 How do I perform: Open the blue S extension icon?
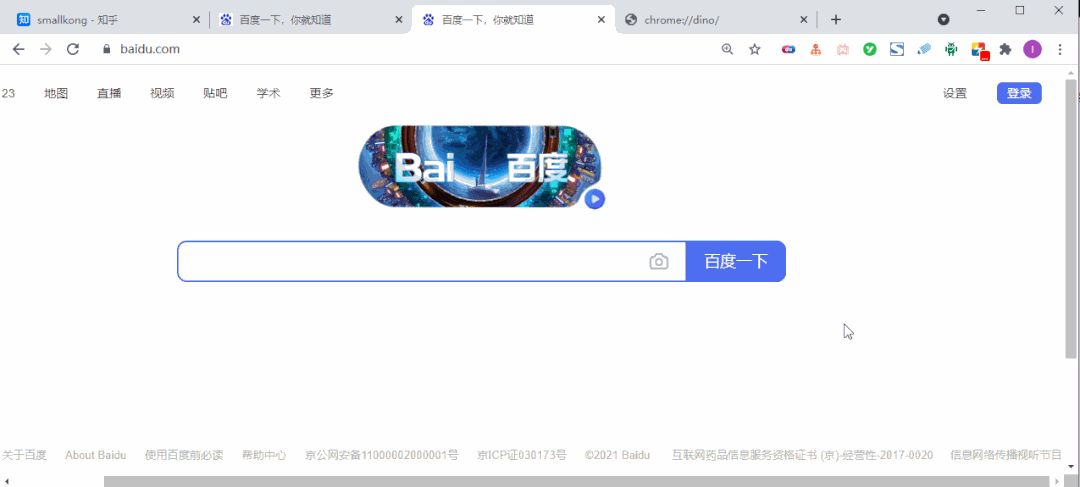[x=897, y=49]
